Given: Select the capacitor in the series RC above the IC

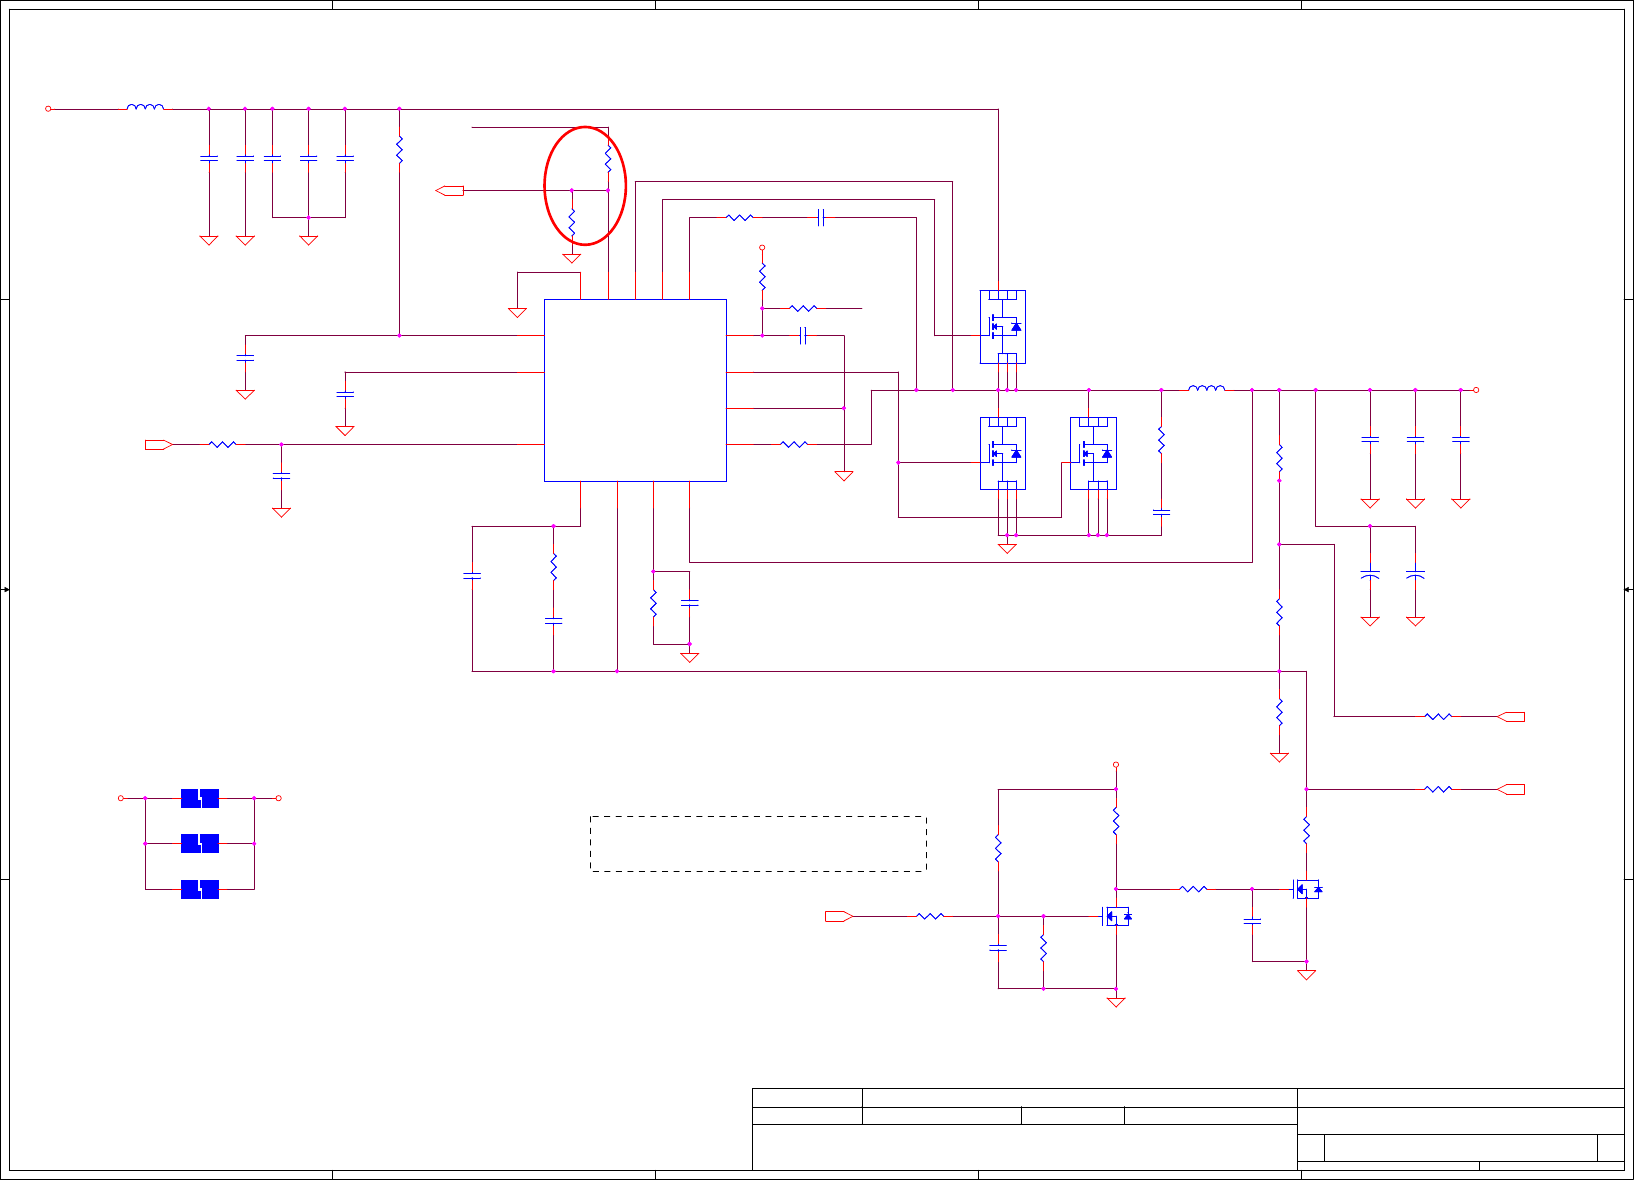Looking at the screenshot, I should (x=820, y=217).
